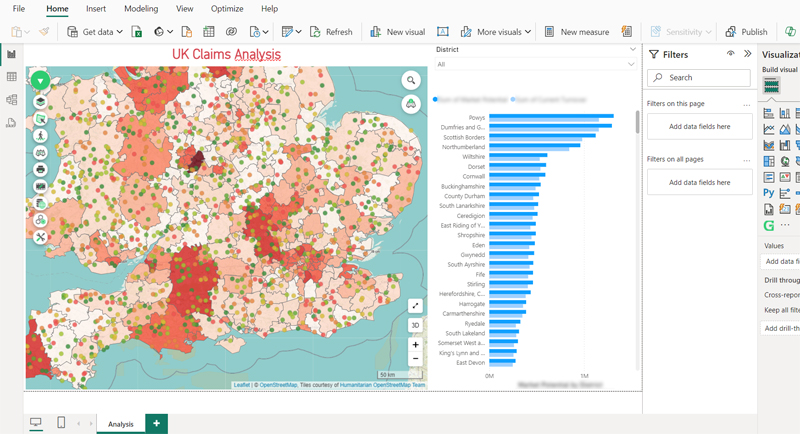
Task: Click the Dataverse icon in ribbon
Action: click(231, 32)
